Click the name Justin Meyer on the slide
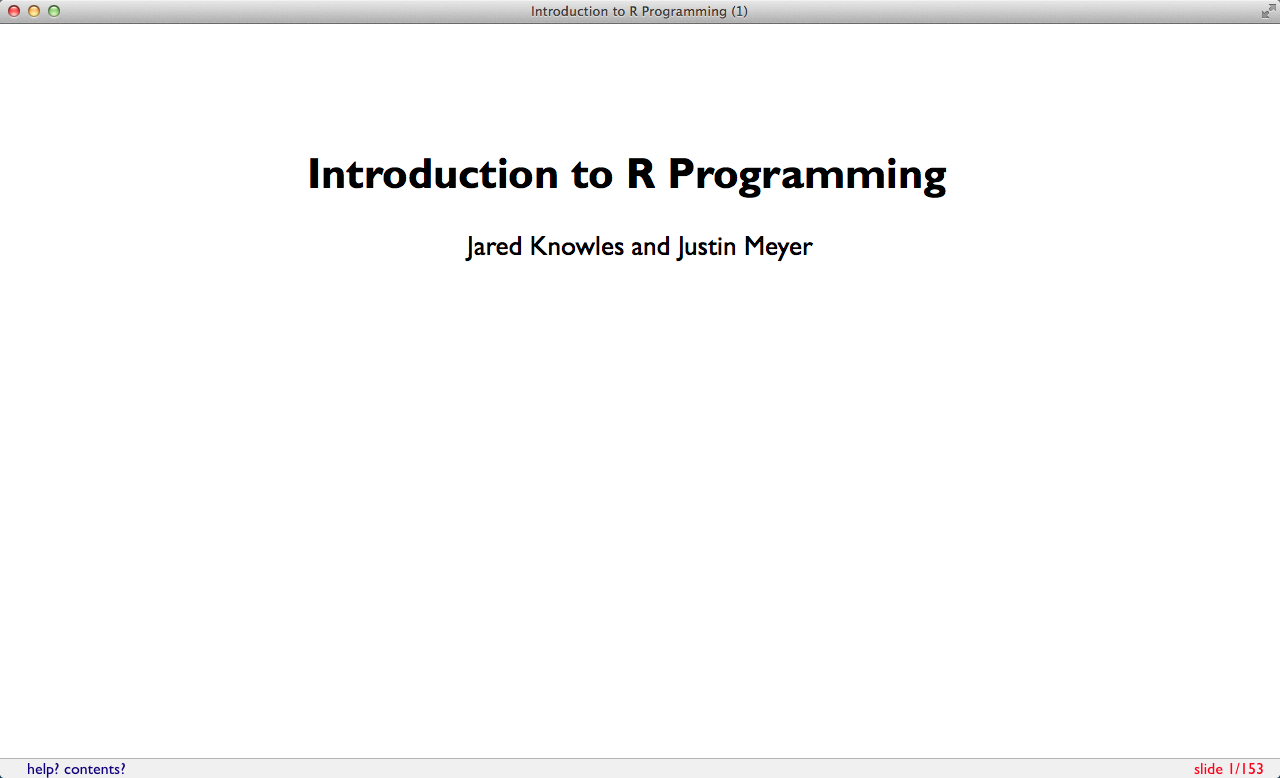The image size is (1280, 778). click(x=745, y=246)
